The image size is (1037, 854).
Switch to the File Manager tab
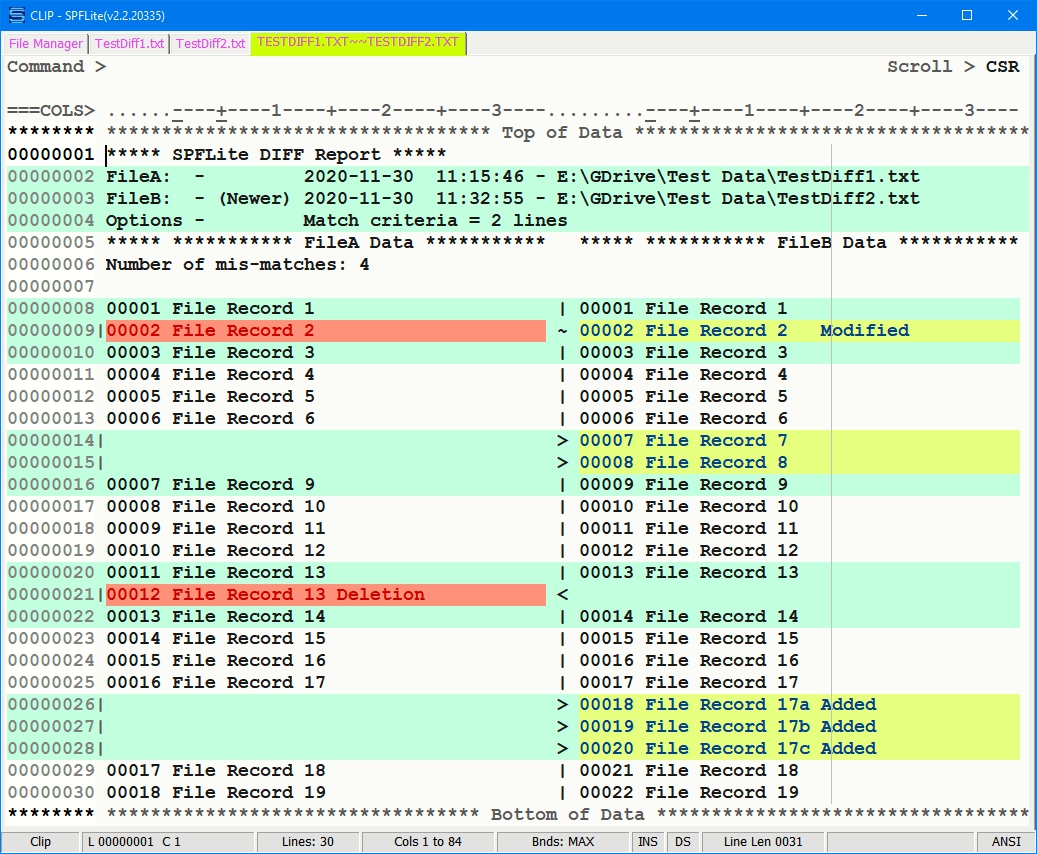tap(46, 44)
